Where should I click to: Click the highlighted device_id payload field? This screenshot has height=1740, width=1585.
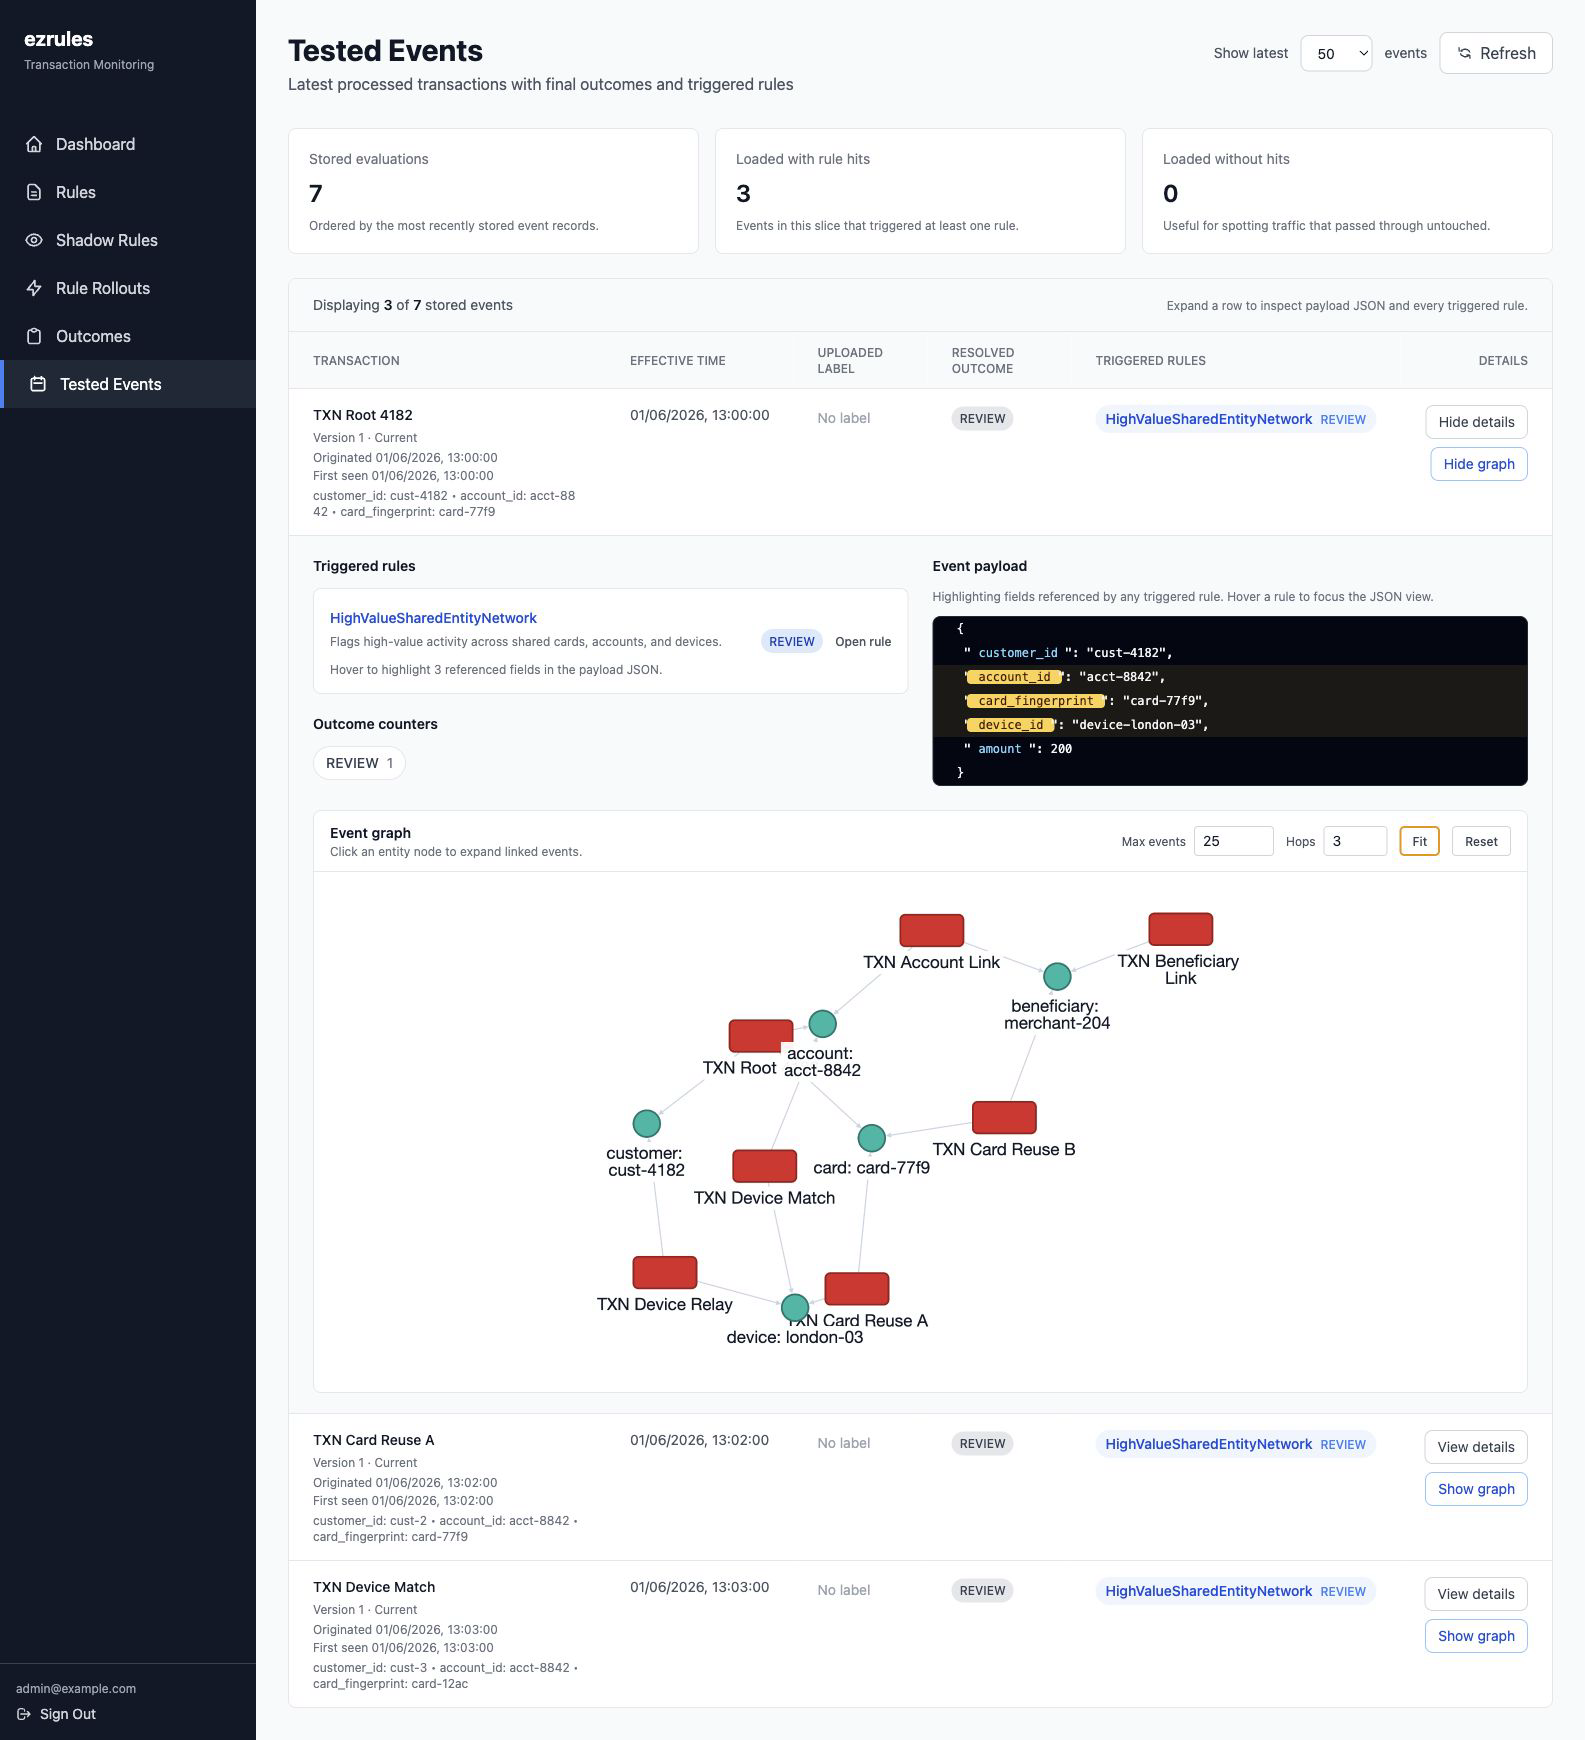pos(1010,725)
